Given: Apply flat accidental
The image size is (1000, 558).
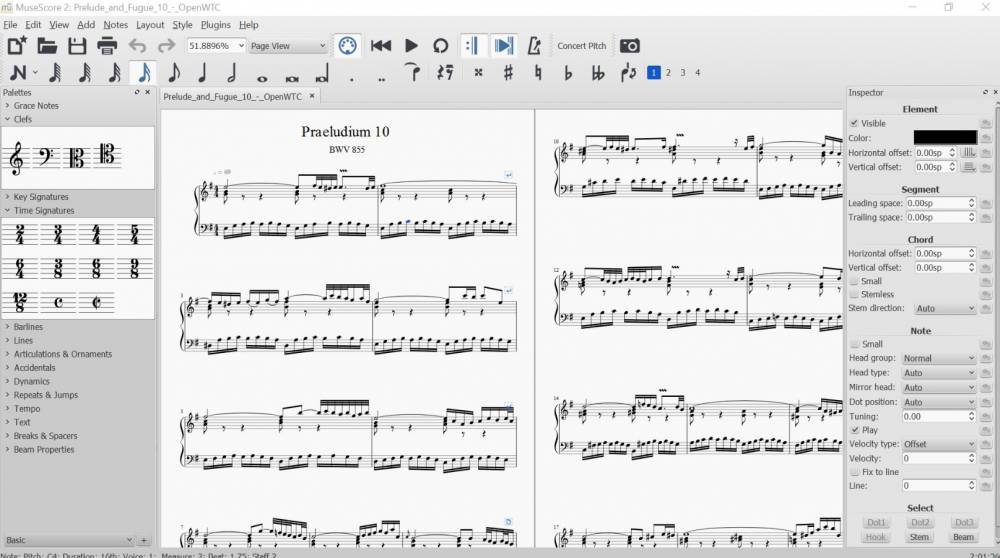Looking at the screenshot, I should click(568, 73).
